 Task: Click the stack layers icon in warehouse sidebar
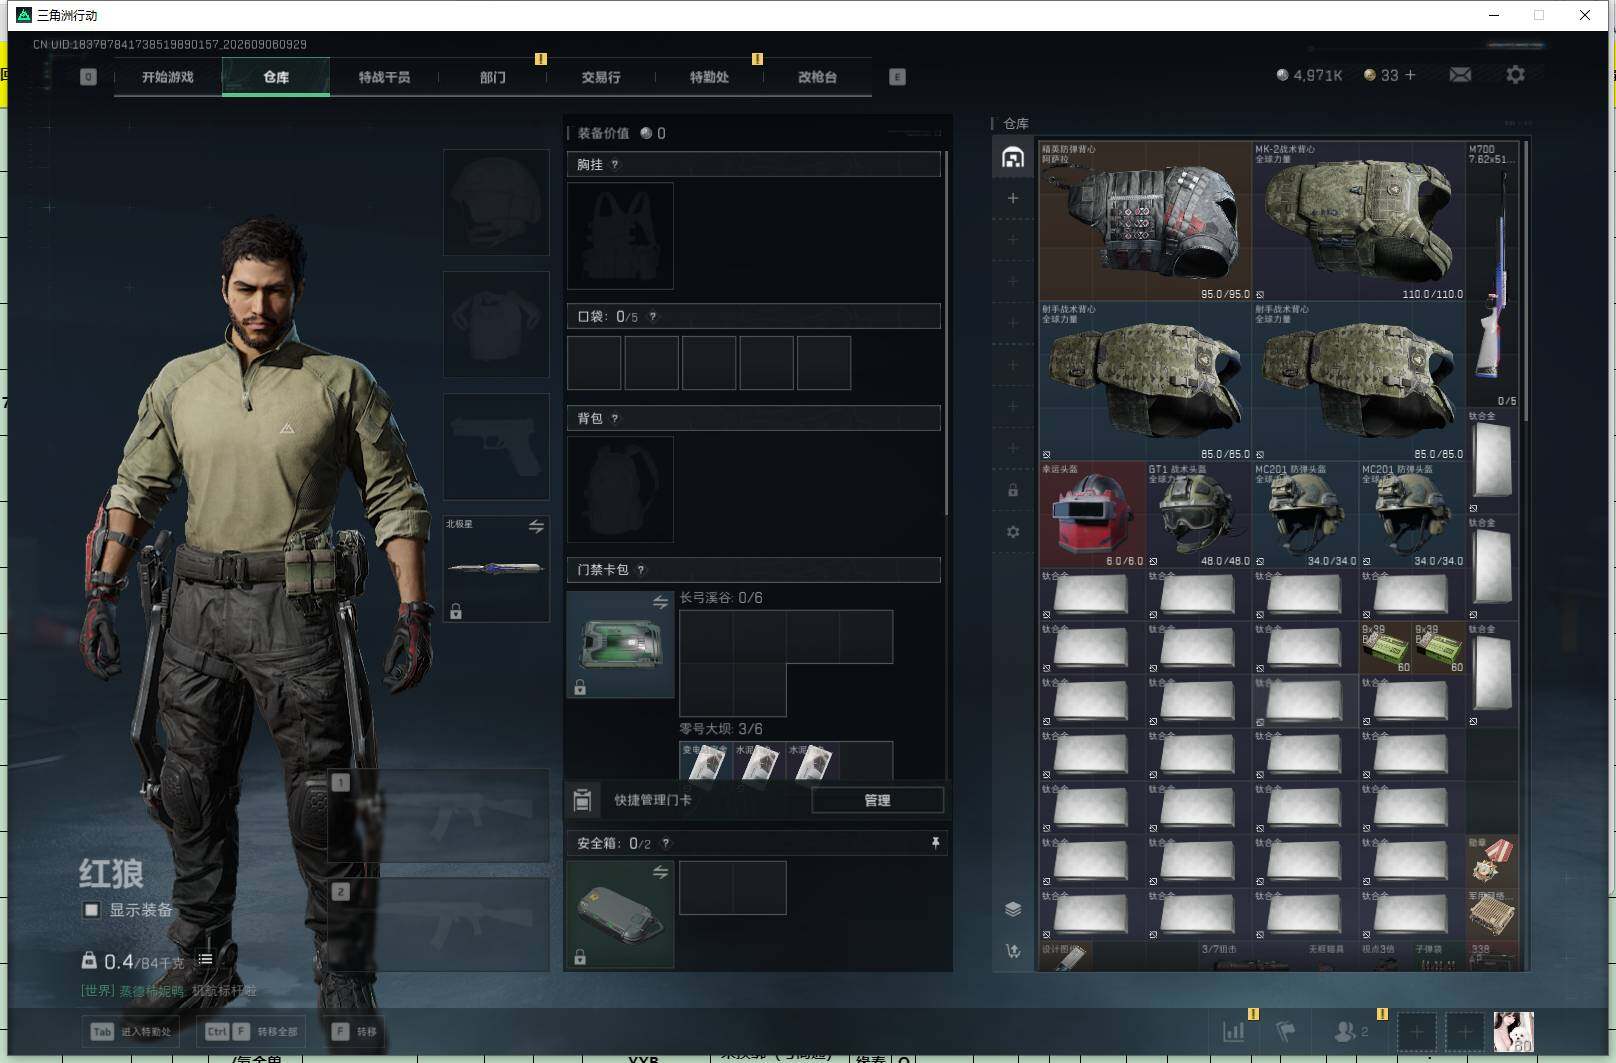click(1013, 909)
